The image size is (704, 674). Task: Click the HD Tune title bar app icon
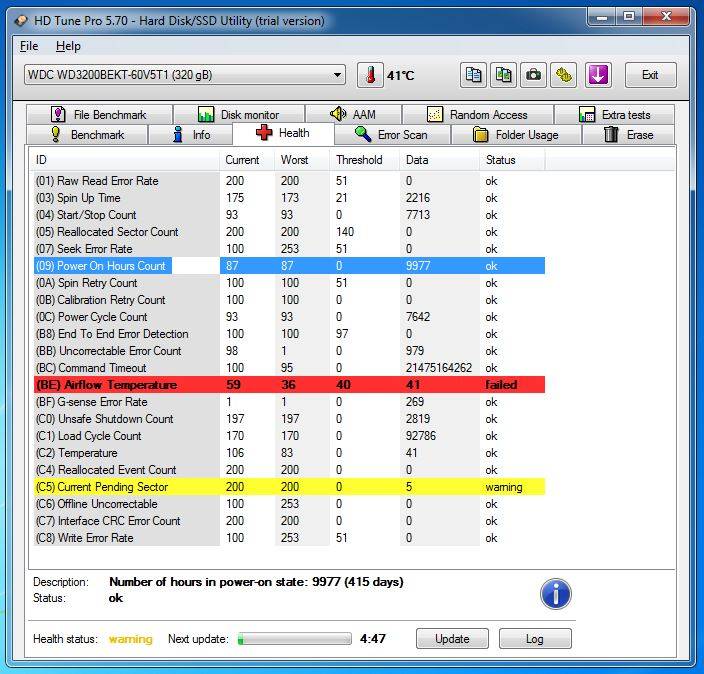click(x=22, y=21)
